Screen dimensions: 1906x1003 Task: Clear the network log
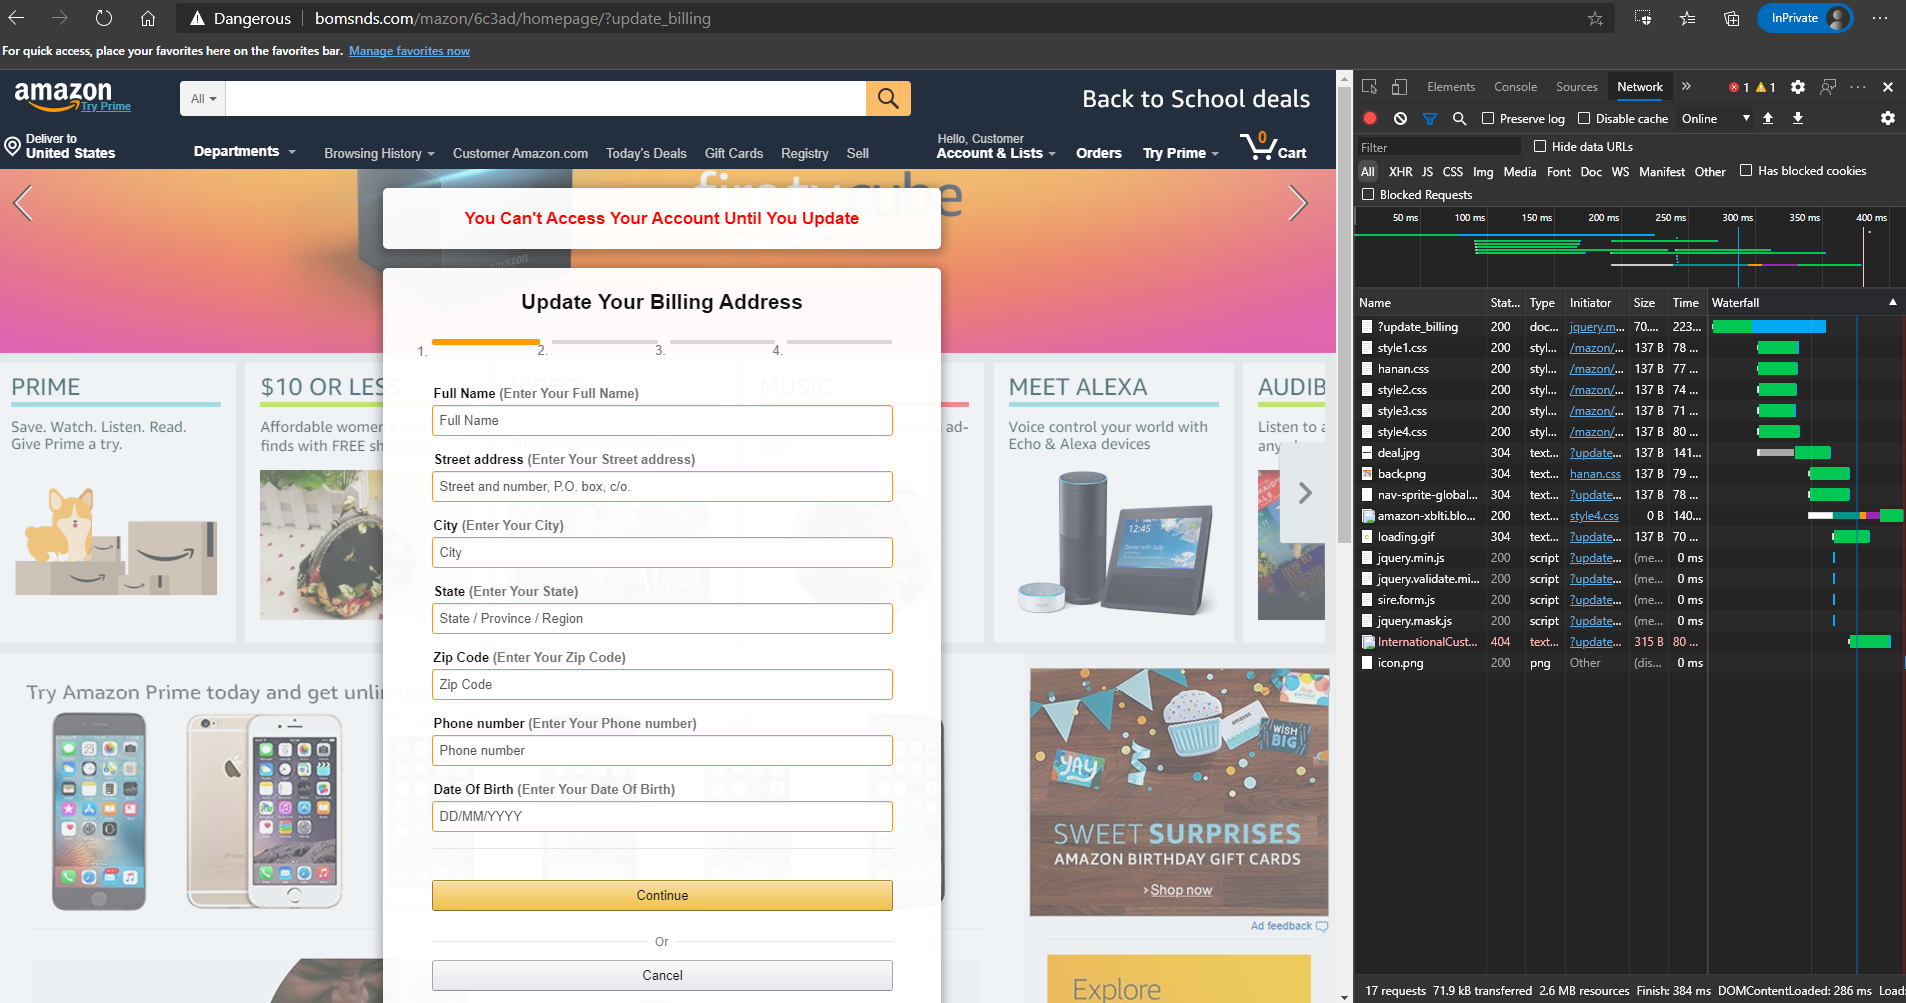(x=1400, y=118)
